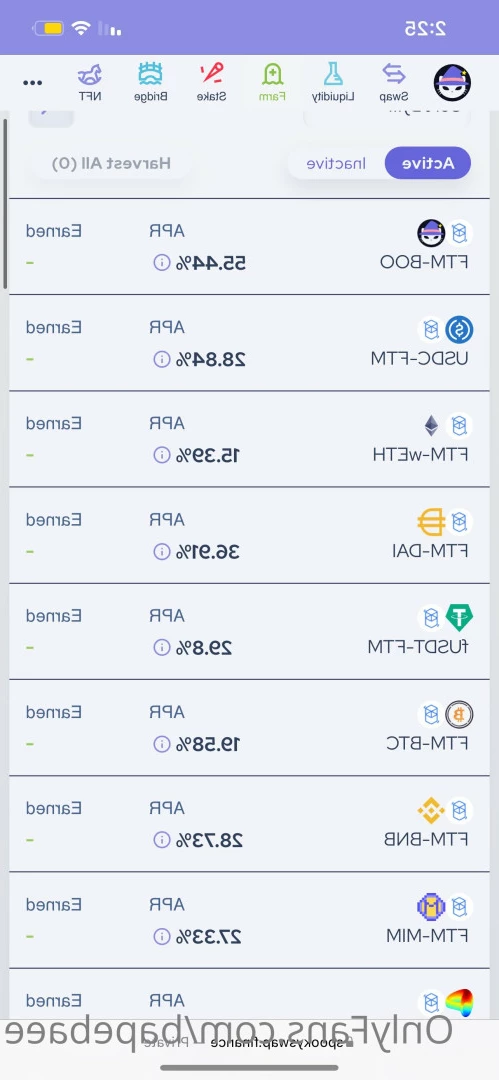Open the NFT rocking horse icon
The width and height of the screenshot is (499, 1080).
coord(90,74)
